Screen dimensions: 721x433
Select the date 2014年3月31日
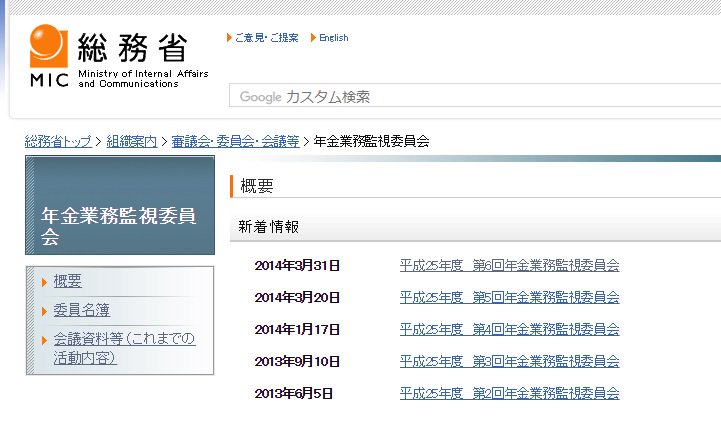[297, 265]
